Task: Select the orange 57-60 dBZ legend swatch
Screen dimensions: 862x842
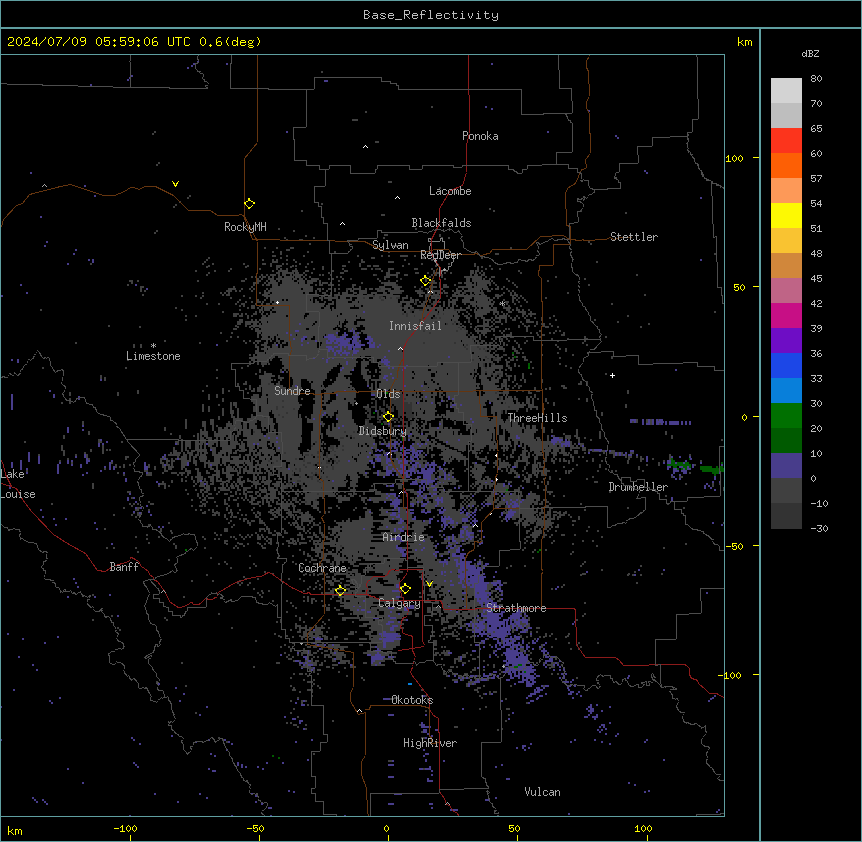Action: coord(786,165)
